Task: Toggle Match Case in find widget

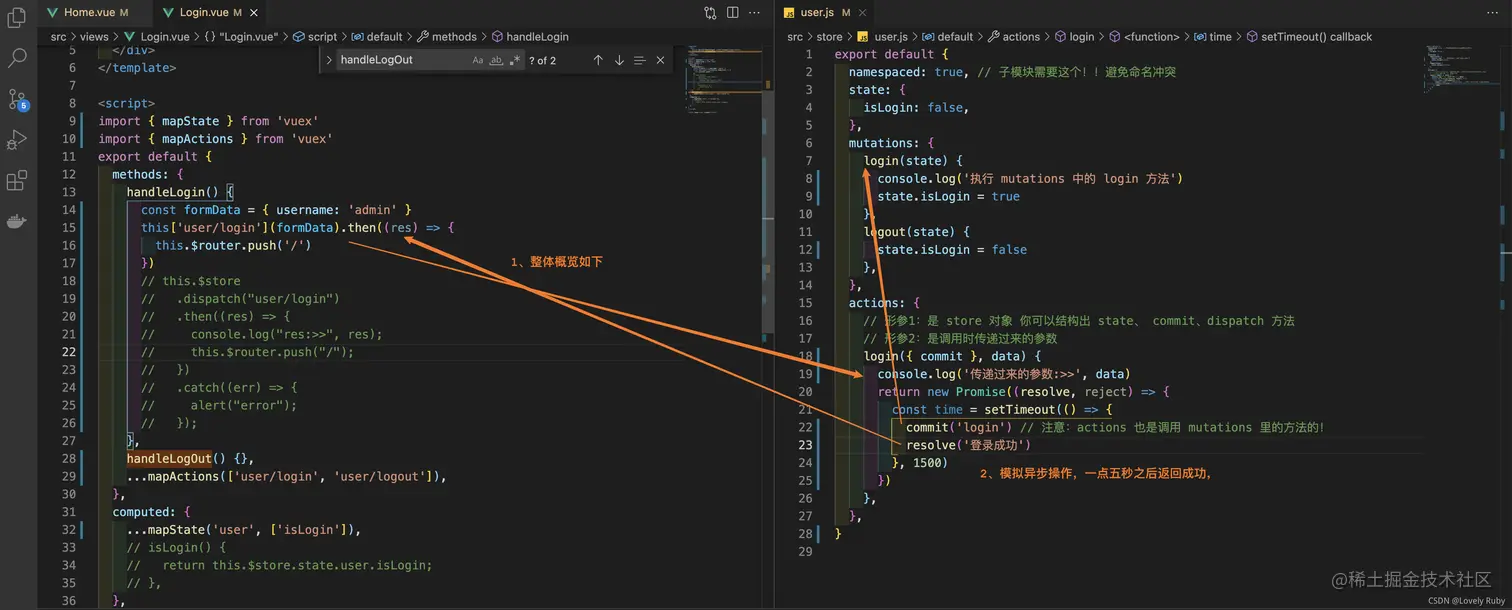Action: coord(478,60)
